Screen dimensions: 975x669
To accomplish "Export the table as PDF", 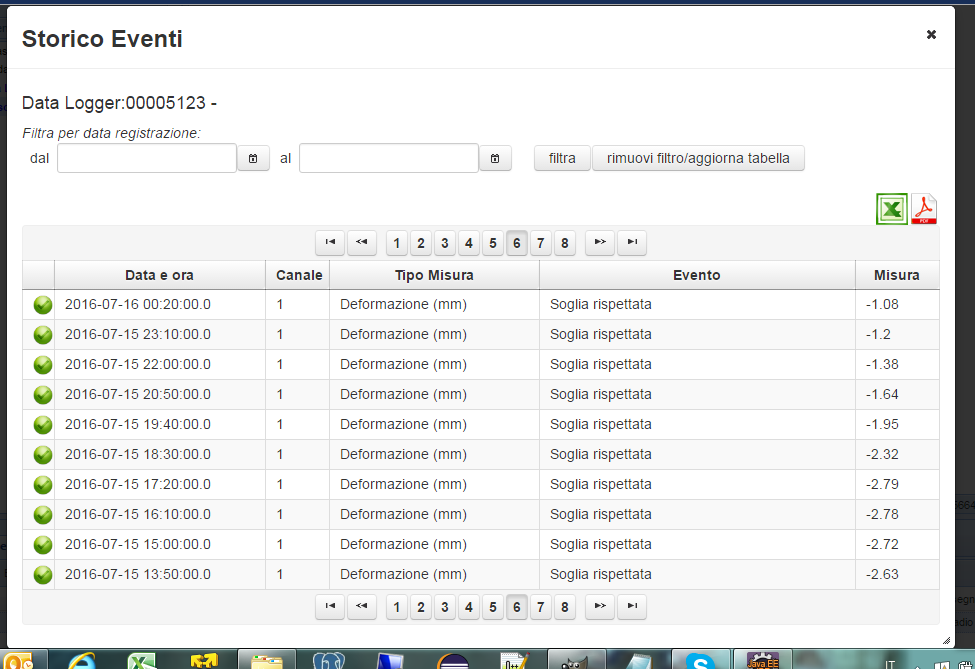I will pyautogui.click(x=924, y=209).
